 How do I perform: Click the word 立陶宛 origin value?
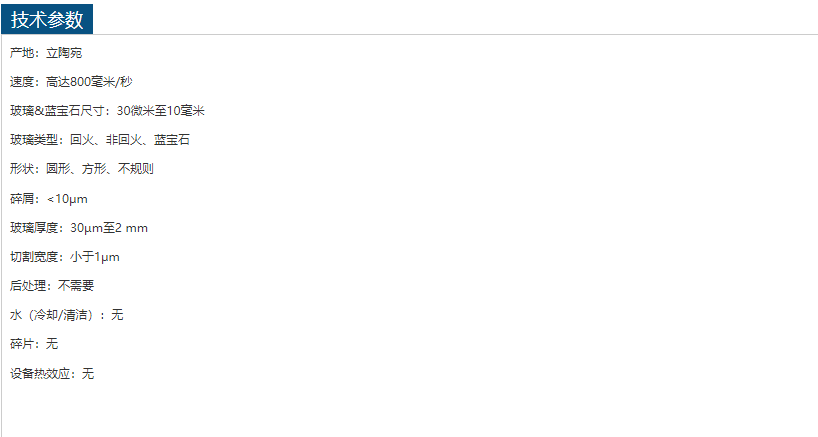[64, 53]
